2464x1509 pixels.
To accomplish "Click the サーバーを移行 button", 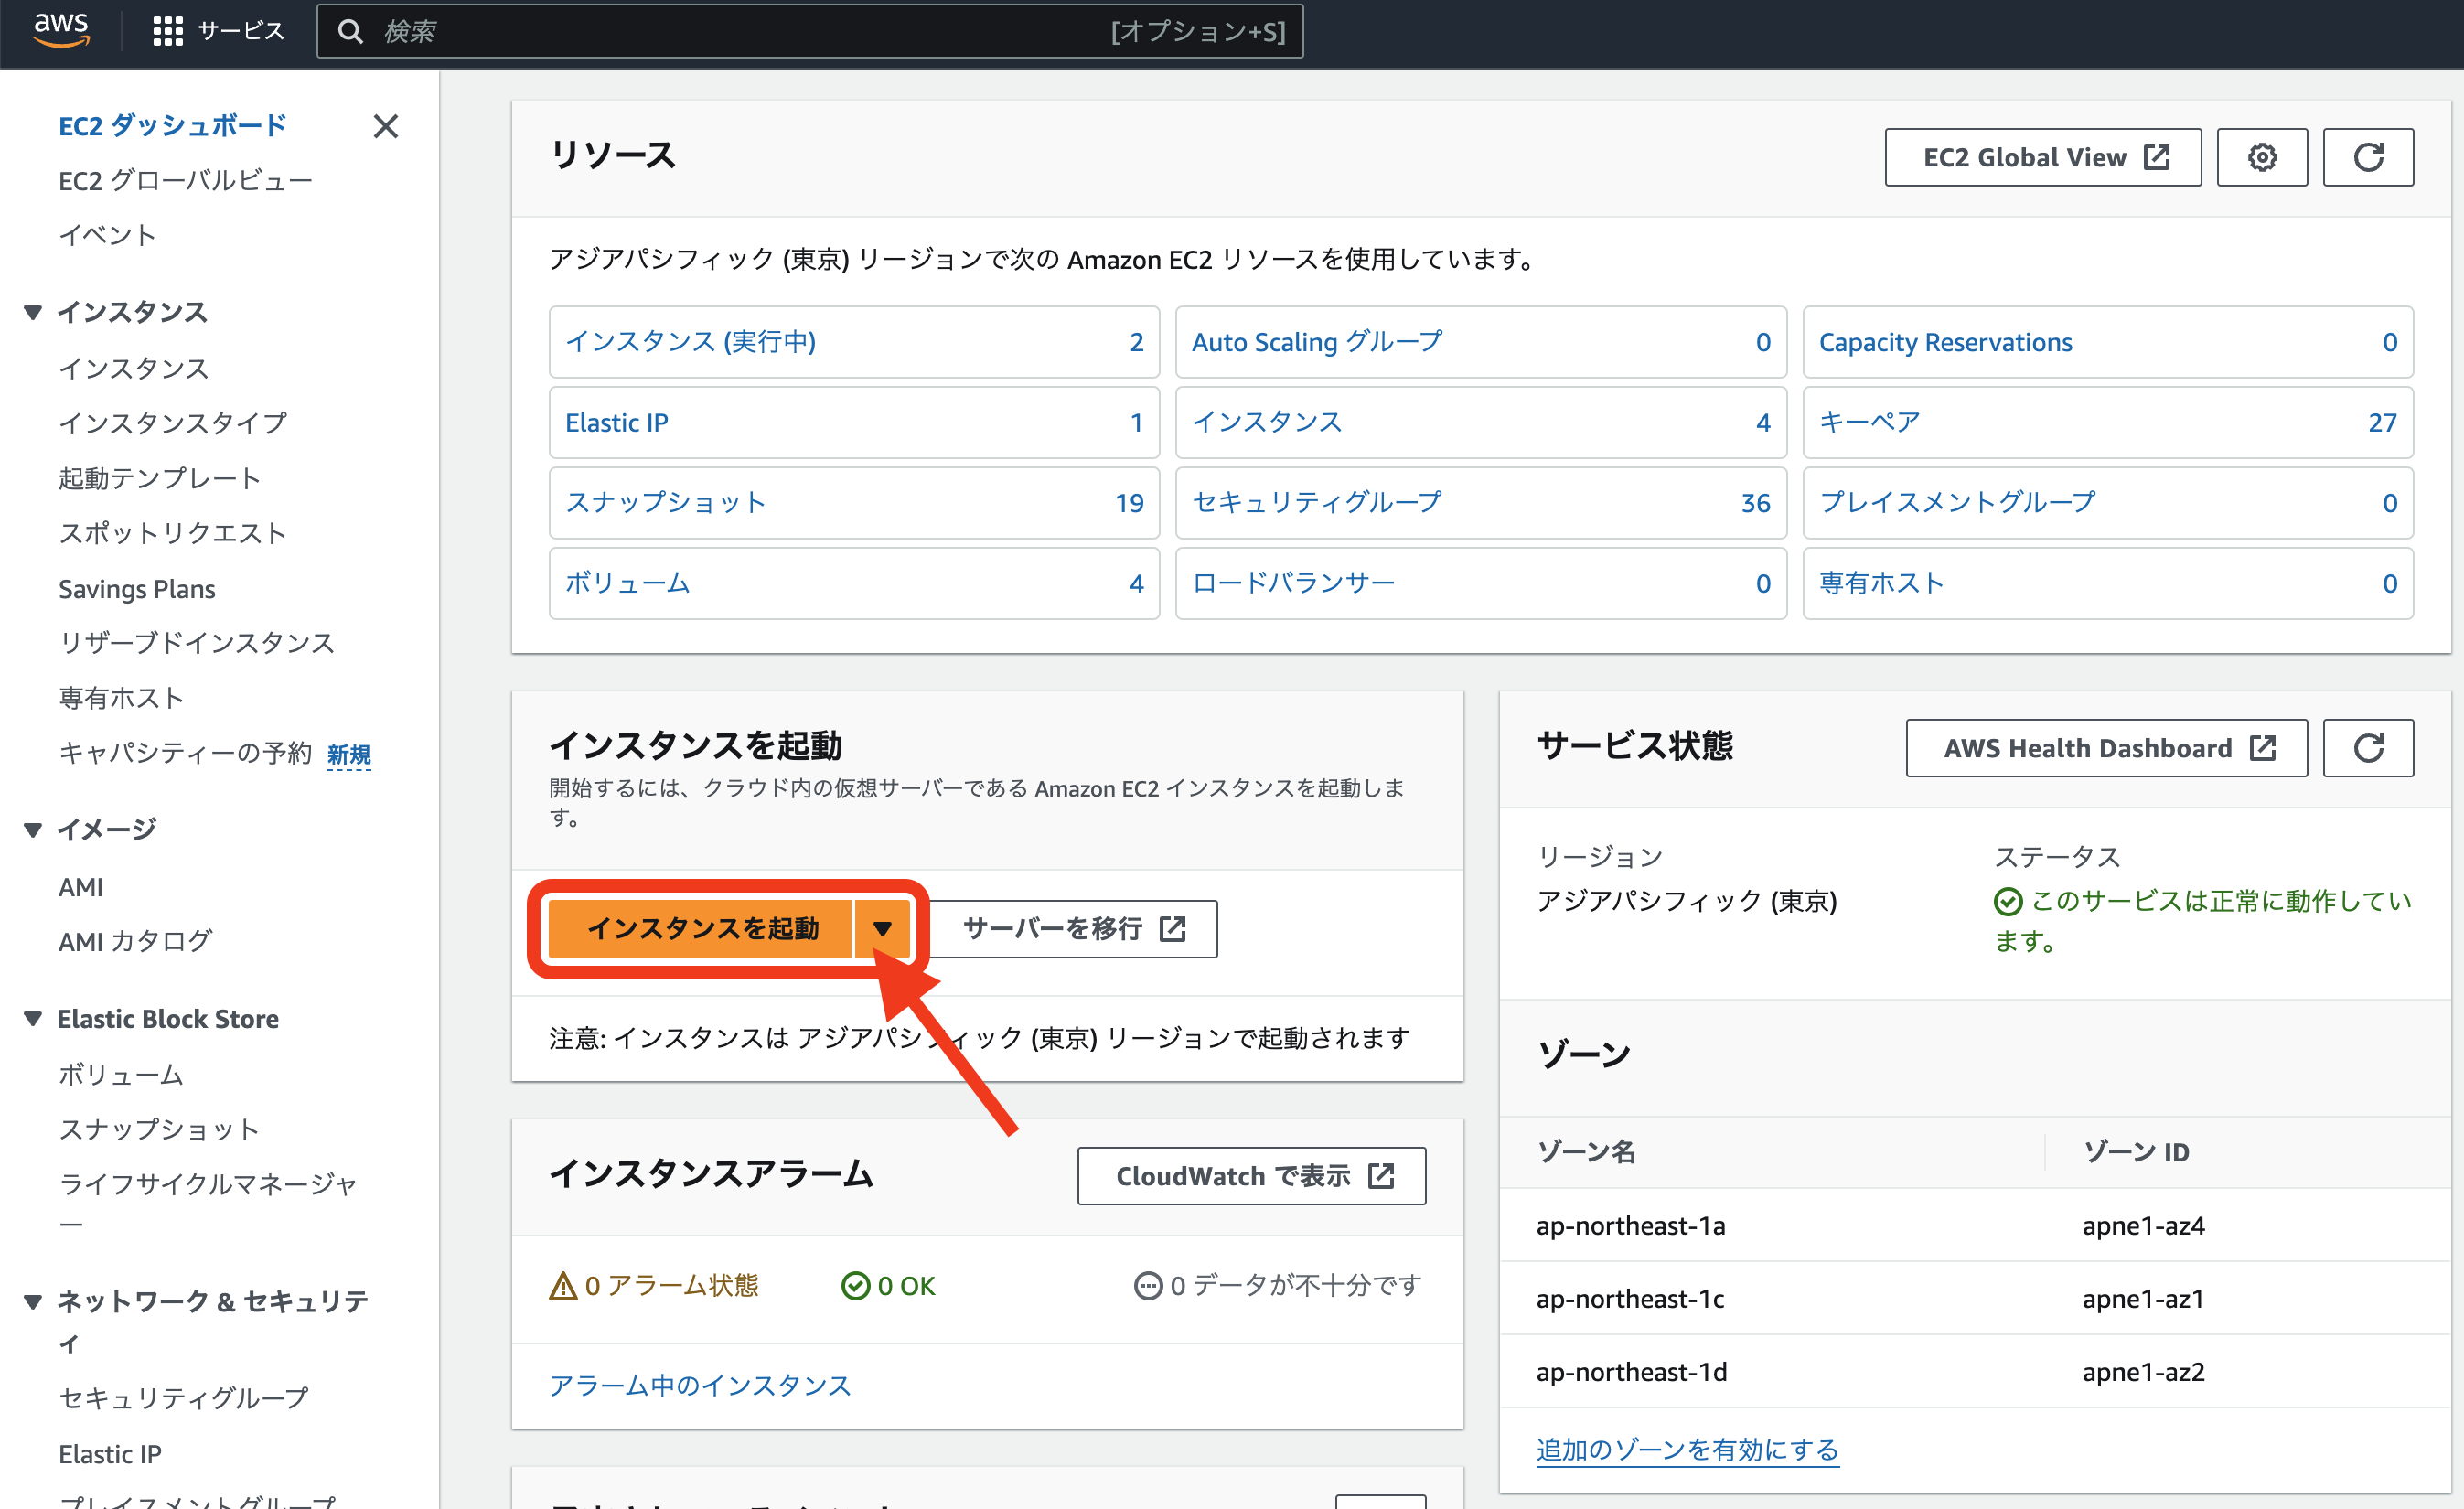I will click(1073, 928).
